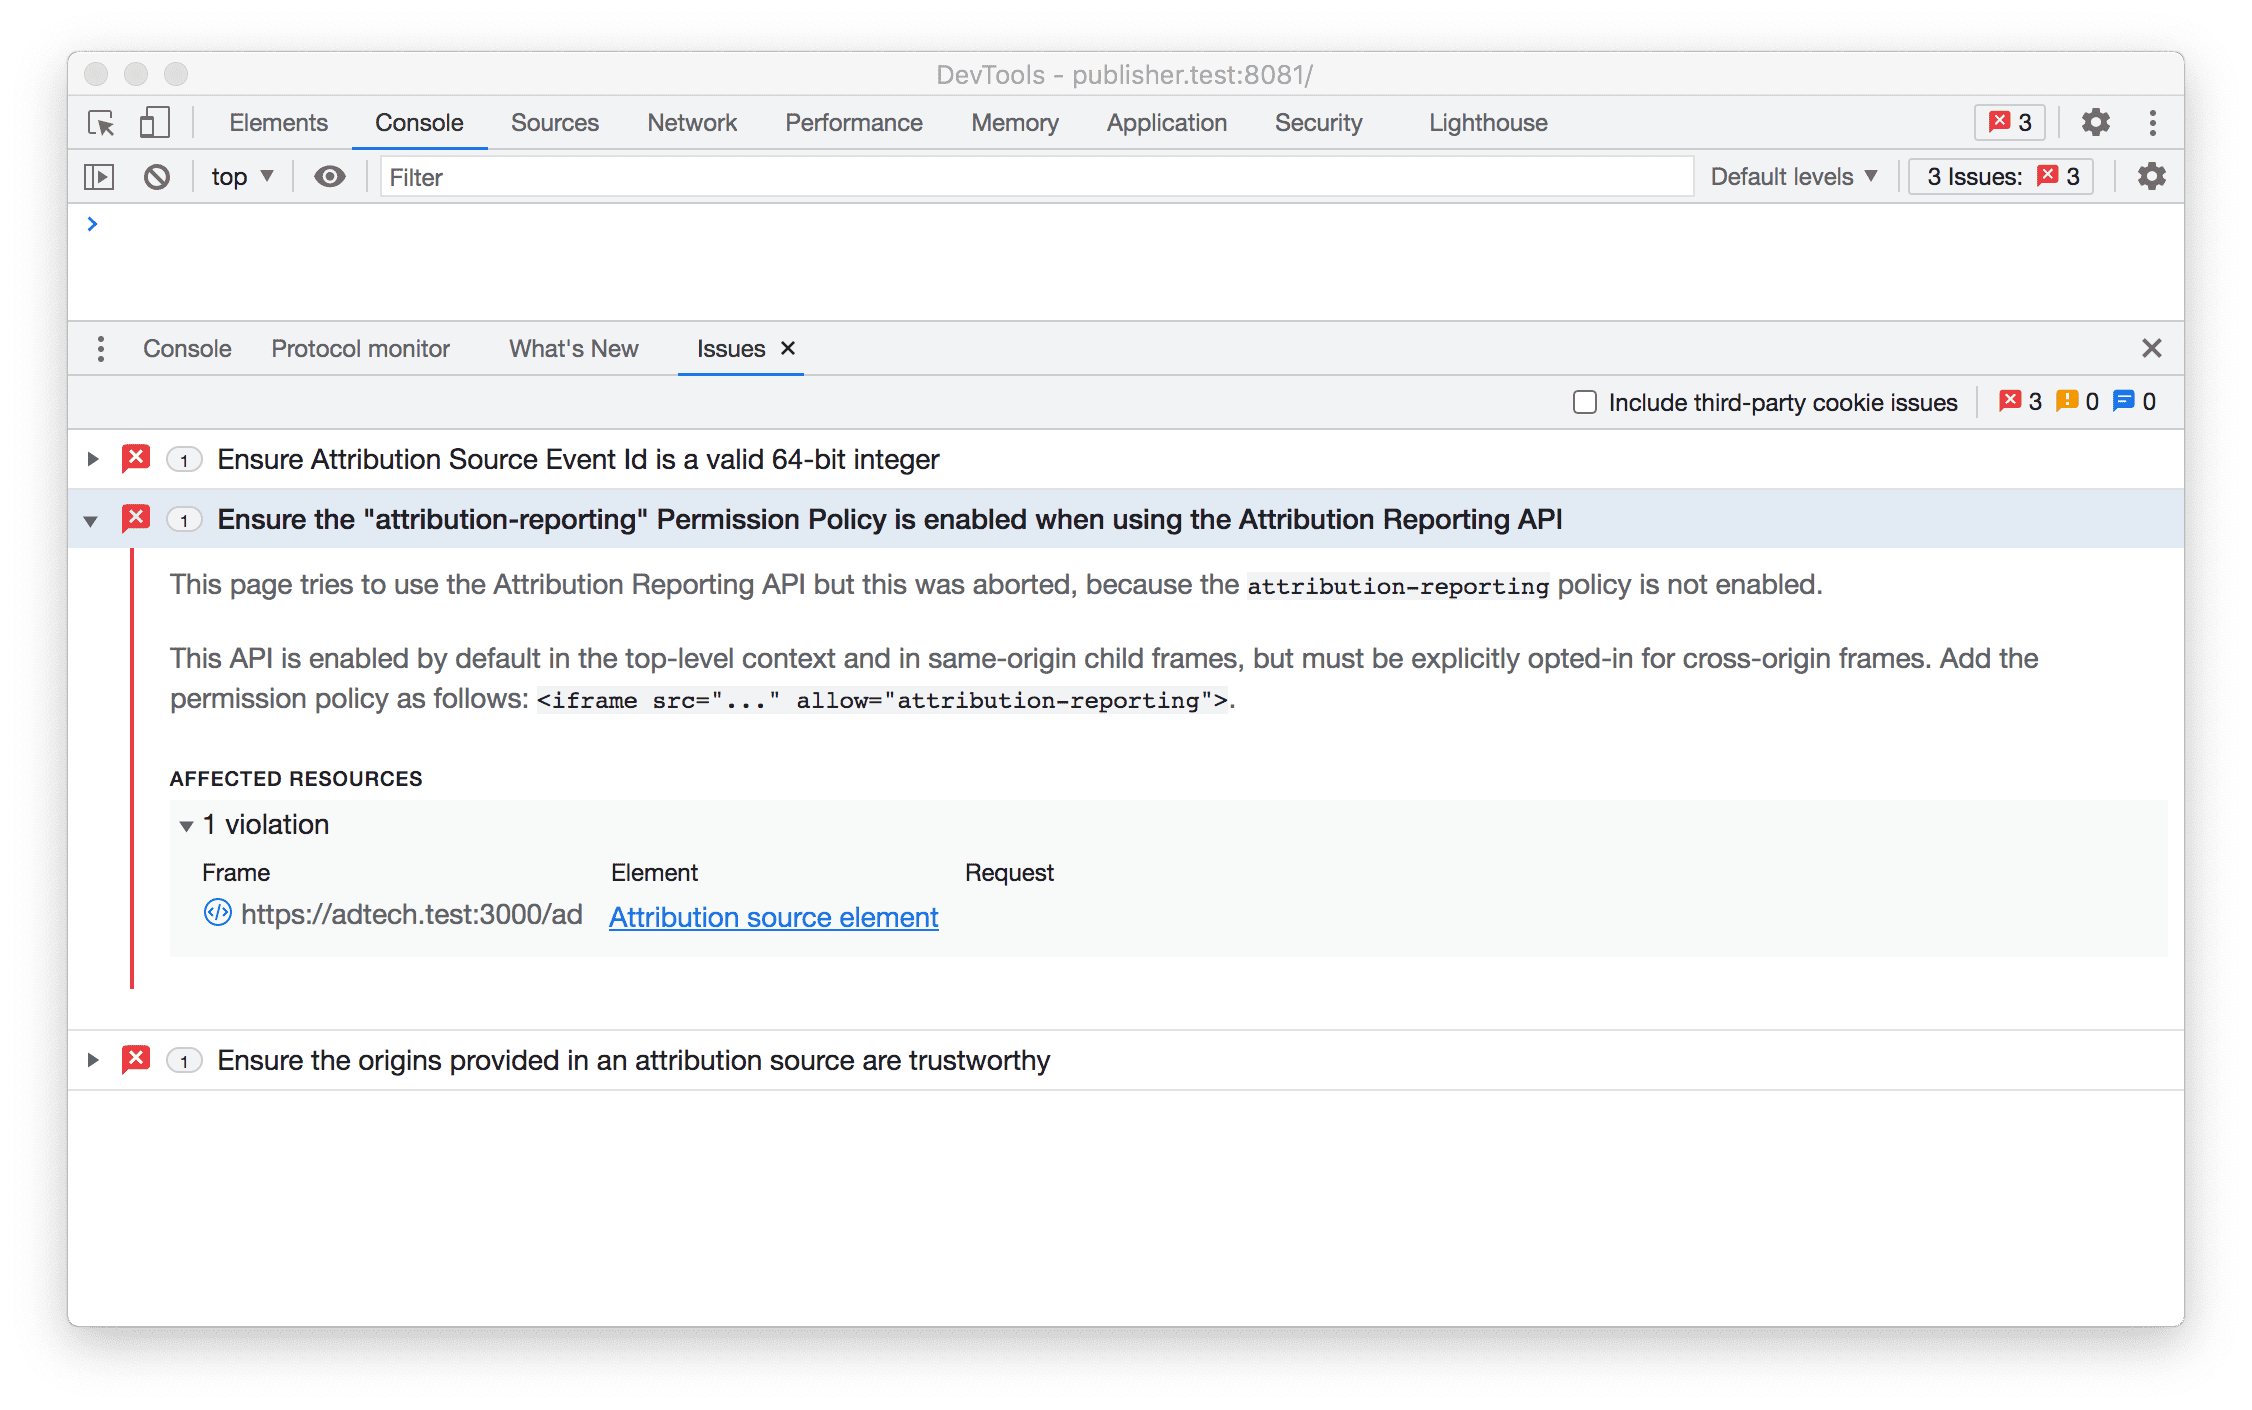This screenshot has width=2252, height=1410.
Task: Select the Network tab in DevTools
Action: [x=688, y=120]
